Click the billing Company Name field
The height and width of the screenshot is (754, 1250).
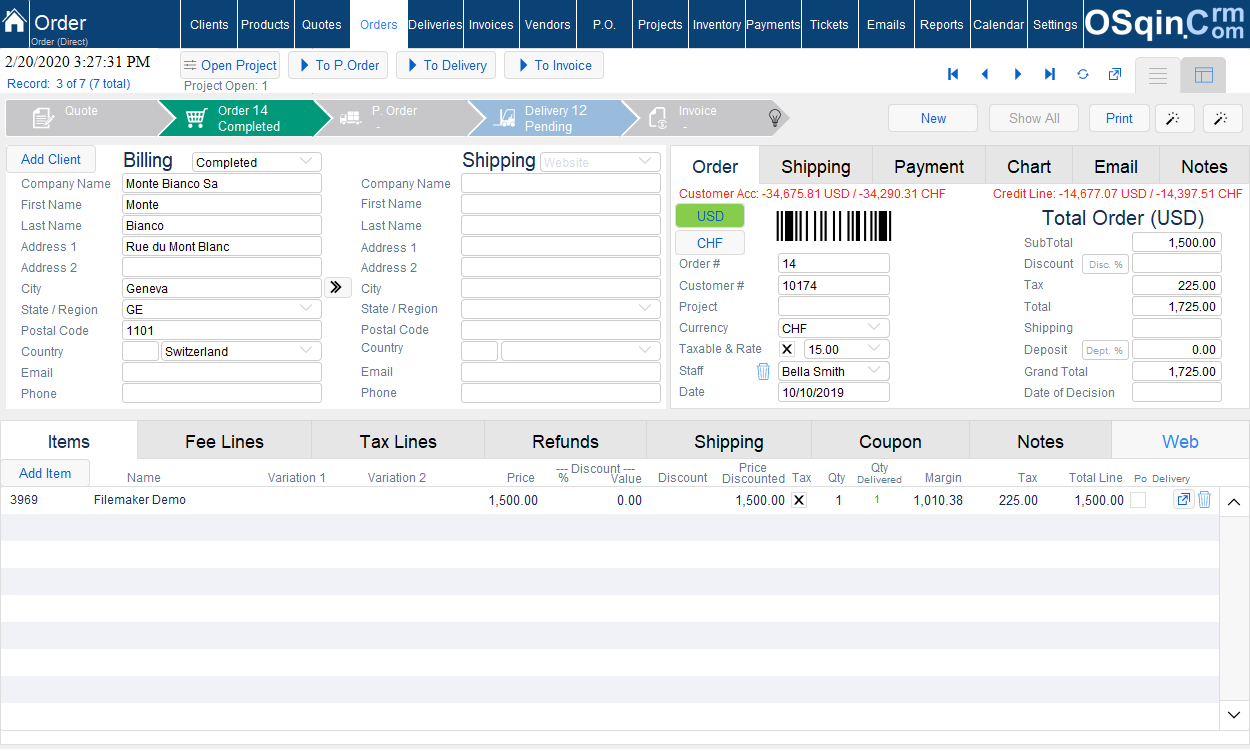[x=222, y=183]
